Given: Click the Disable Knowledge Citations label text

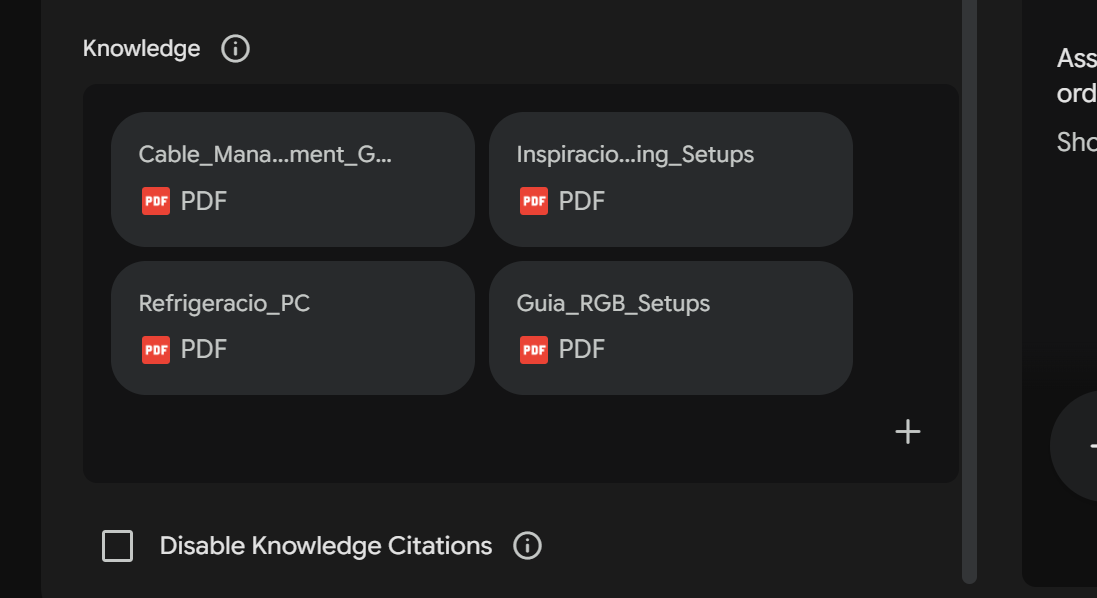Looking at the screenshot, I should pyautogui.click(x=325, y=546).
